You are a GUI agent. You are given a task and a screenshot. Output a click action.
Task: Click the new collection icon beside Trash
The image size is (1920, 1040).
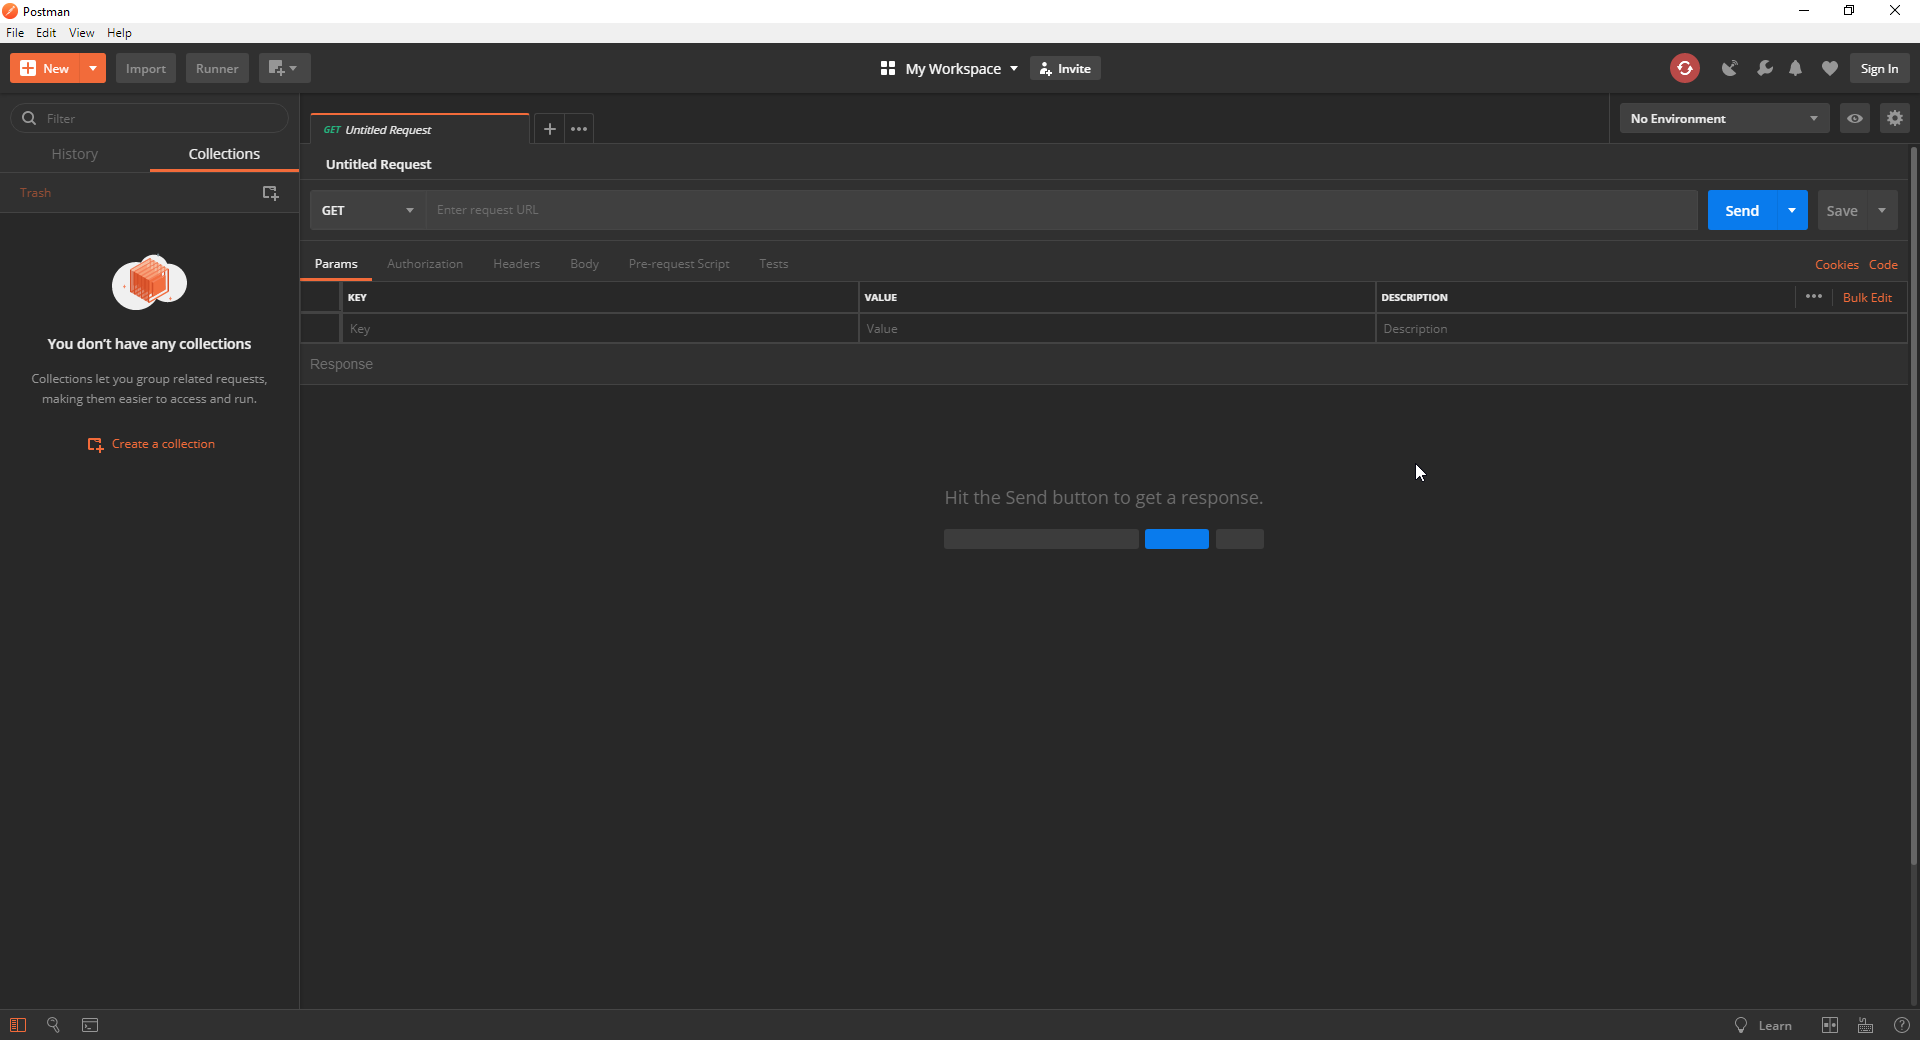tap(270, 193)
